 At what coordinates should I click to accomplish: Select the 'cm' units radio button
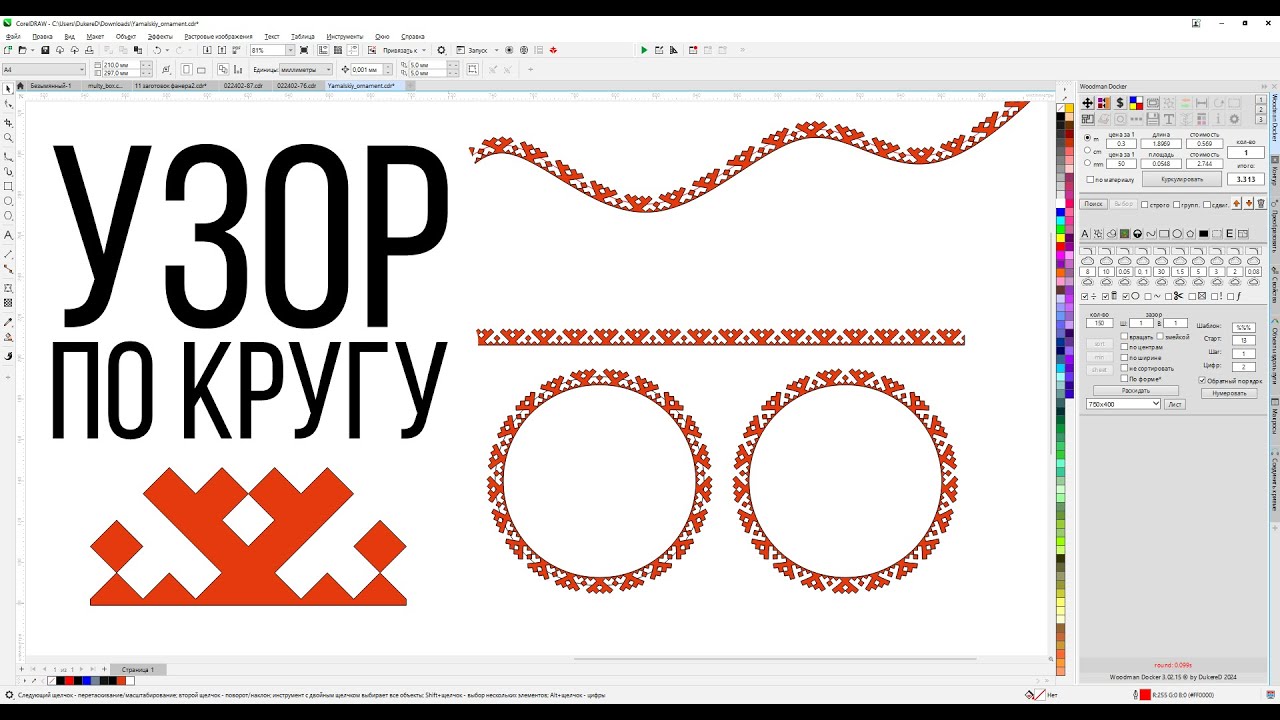(x=1087, y=150)
